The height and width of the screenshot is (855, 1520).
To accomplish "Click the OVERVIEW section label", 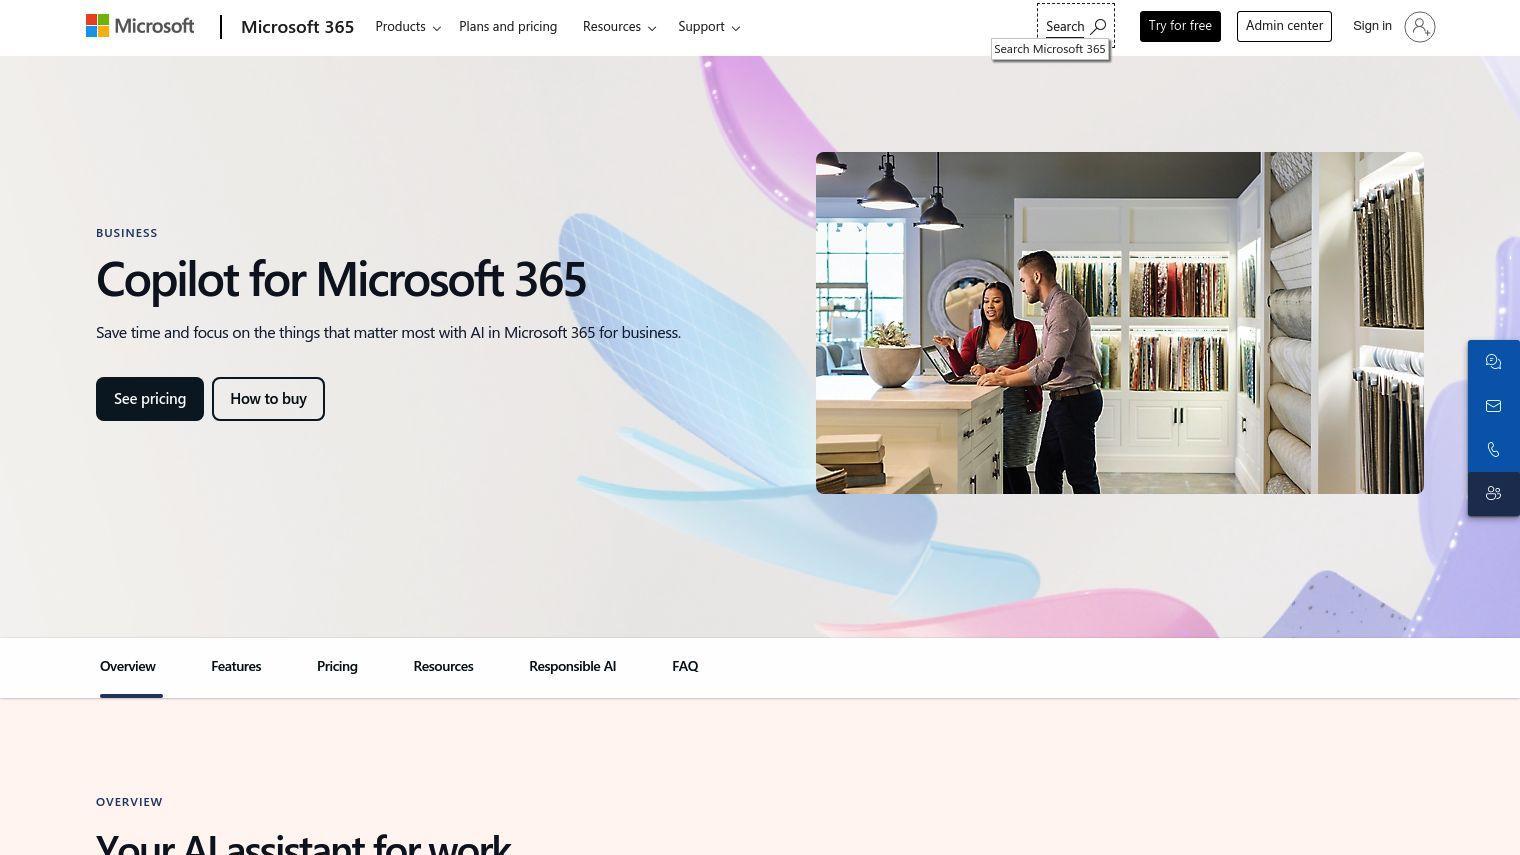I will (129, 802).
